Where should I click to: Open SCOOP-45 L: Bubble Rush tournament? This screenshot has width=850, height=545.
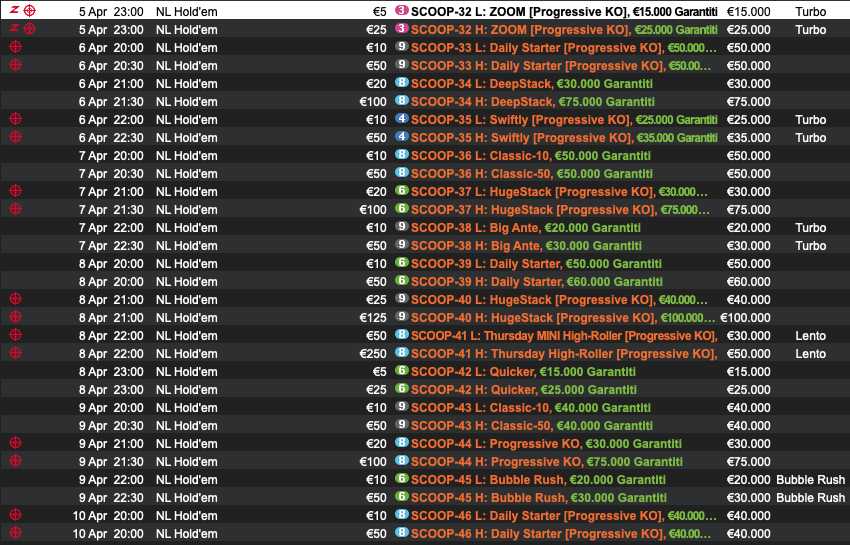pyautogui.click(x=538, y=480)
